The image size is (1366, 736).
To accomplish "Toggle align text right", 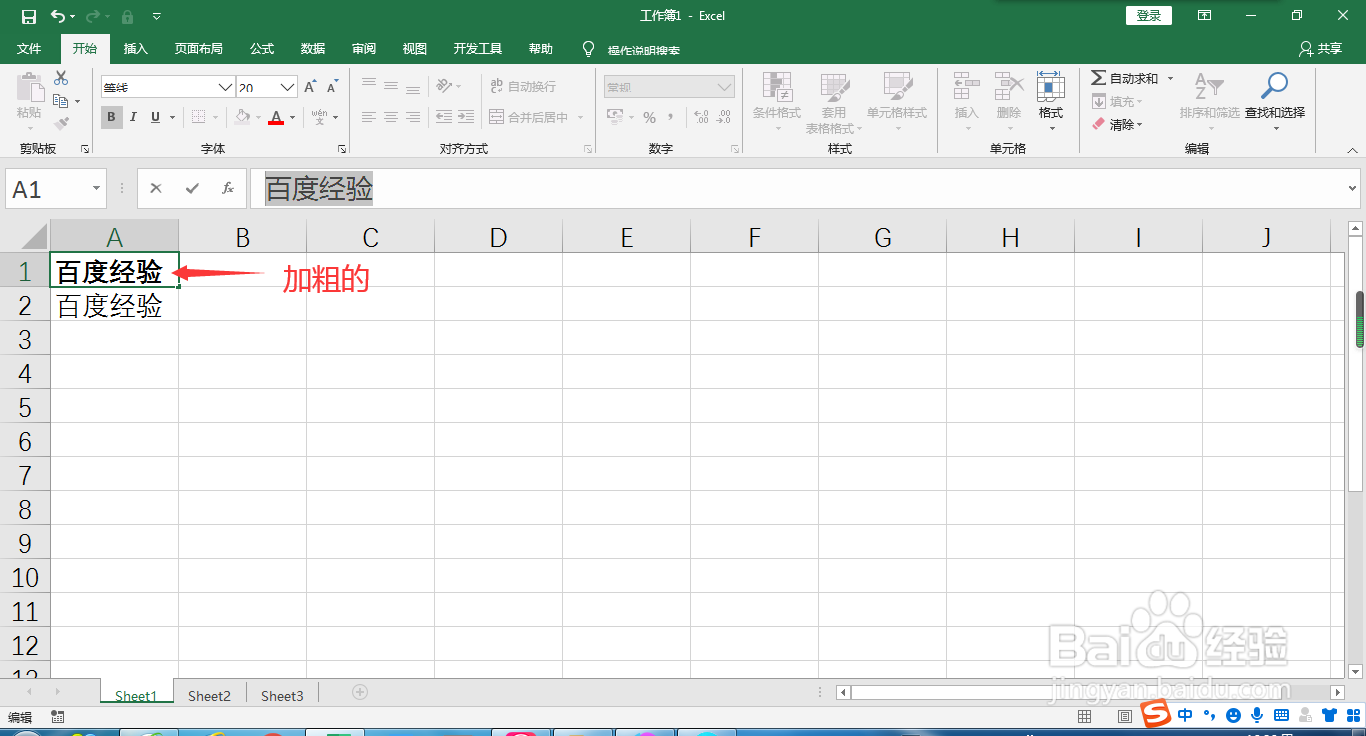I will point(412,117).
